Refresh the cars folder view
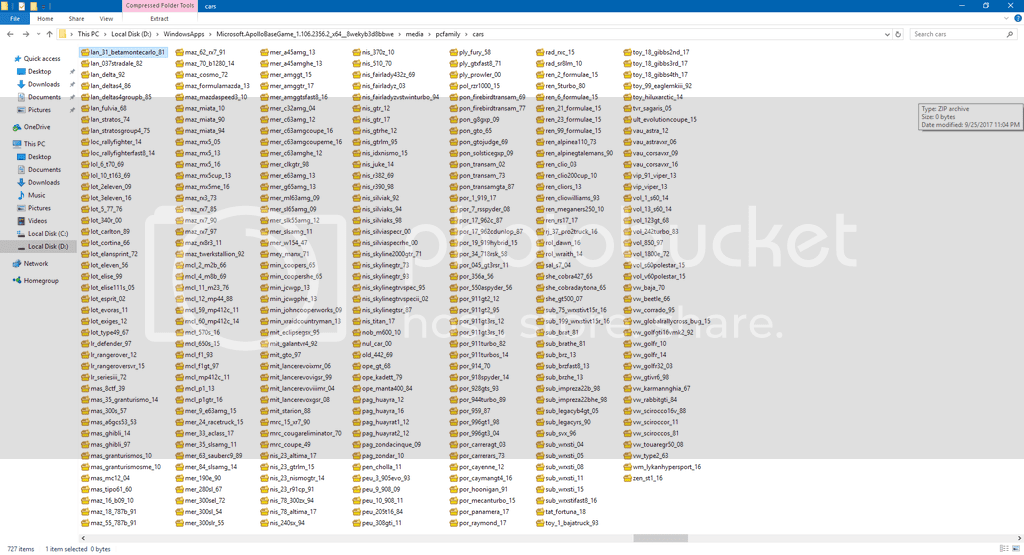This screenshot has width=1024, height=555. (x=899, y=34)
